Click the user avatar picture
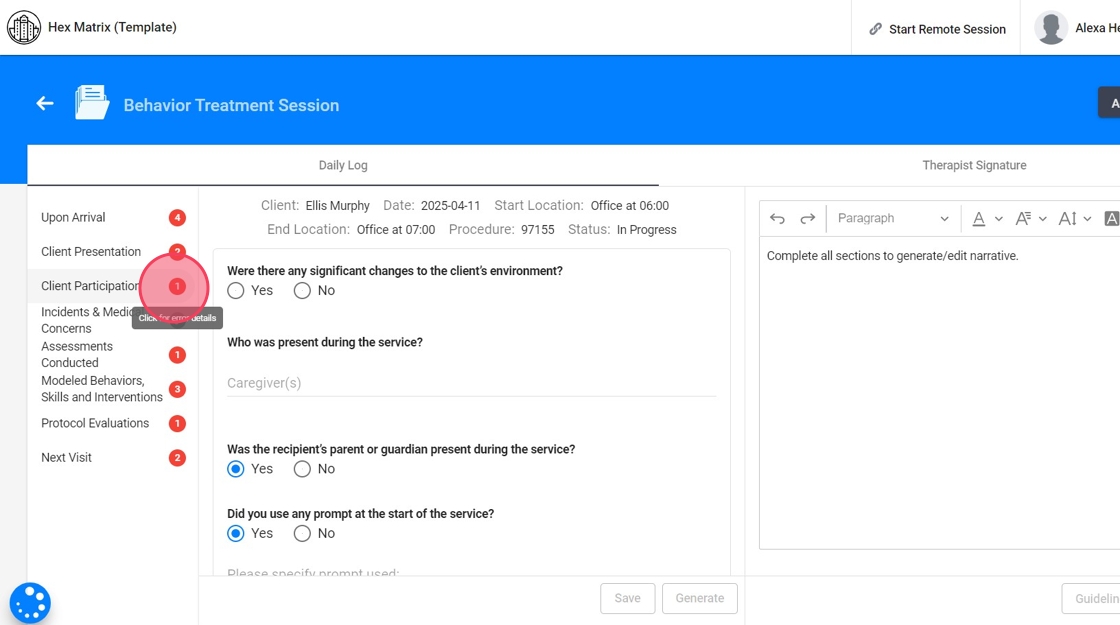This screenshot has height=625, width=1120. pos(1050,28)
